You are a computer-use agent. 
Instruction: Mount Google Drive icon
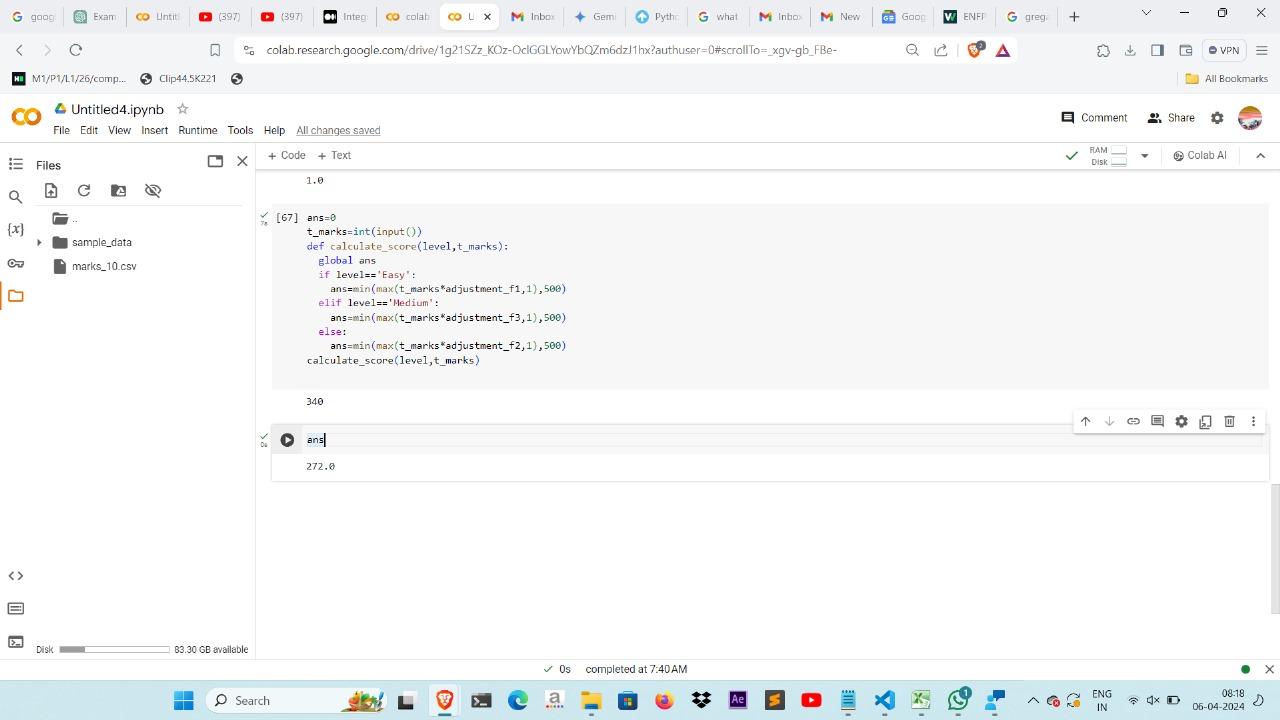click(118, 190)
